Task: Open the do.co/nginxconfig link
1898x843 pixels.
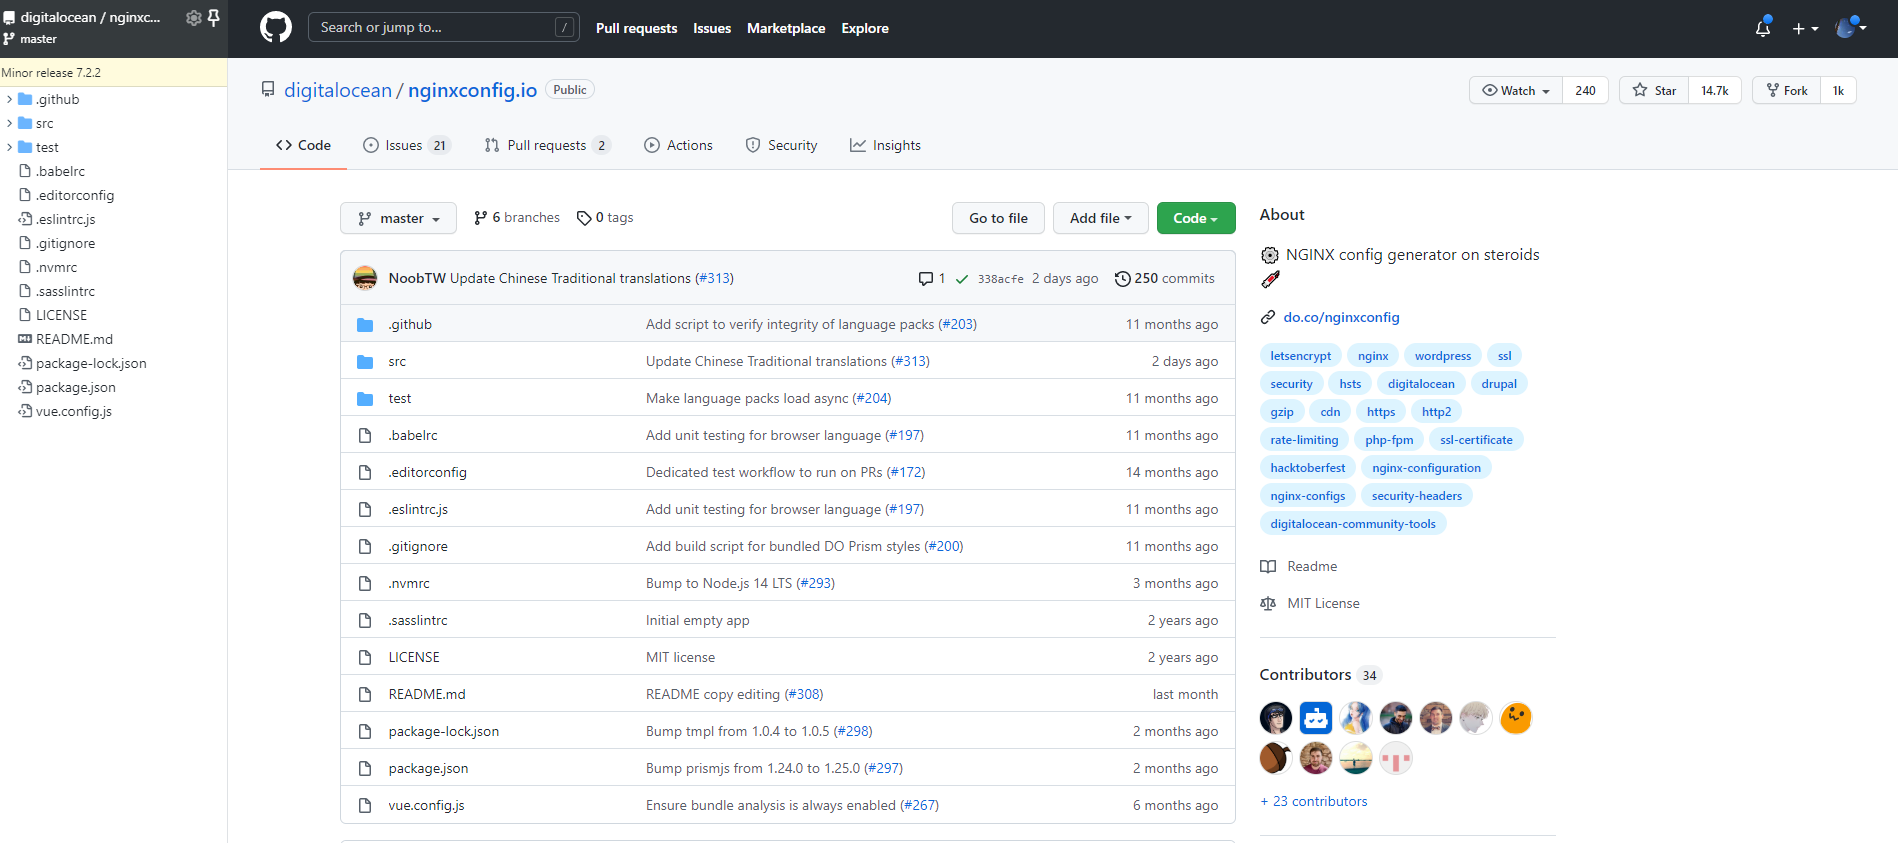Action: (1341, 317)
